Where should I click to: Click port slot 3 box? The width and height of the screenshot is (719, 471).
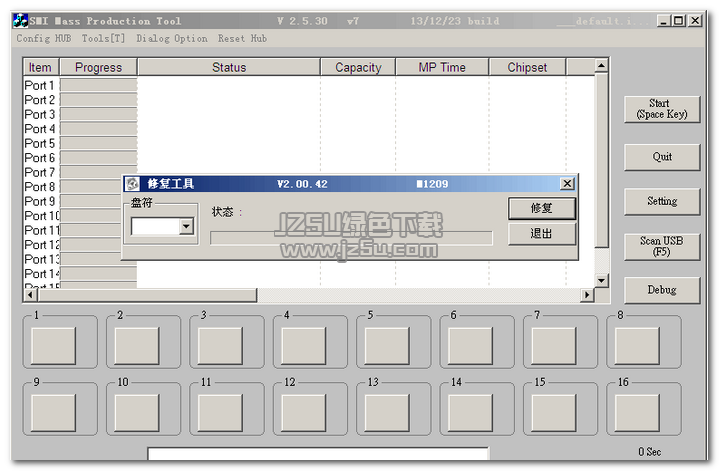(x=221, y=346)
